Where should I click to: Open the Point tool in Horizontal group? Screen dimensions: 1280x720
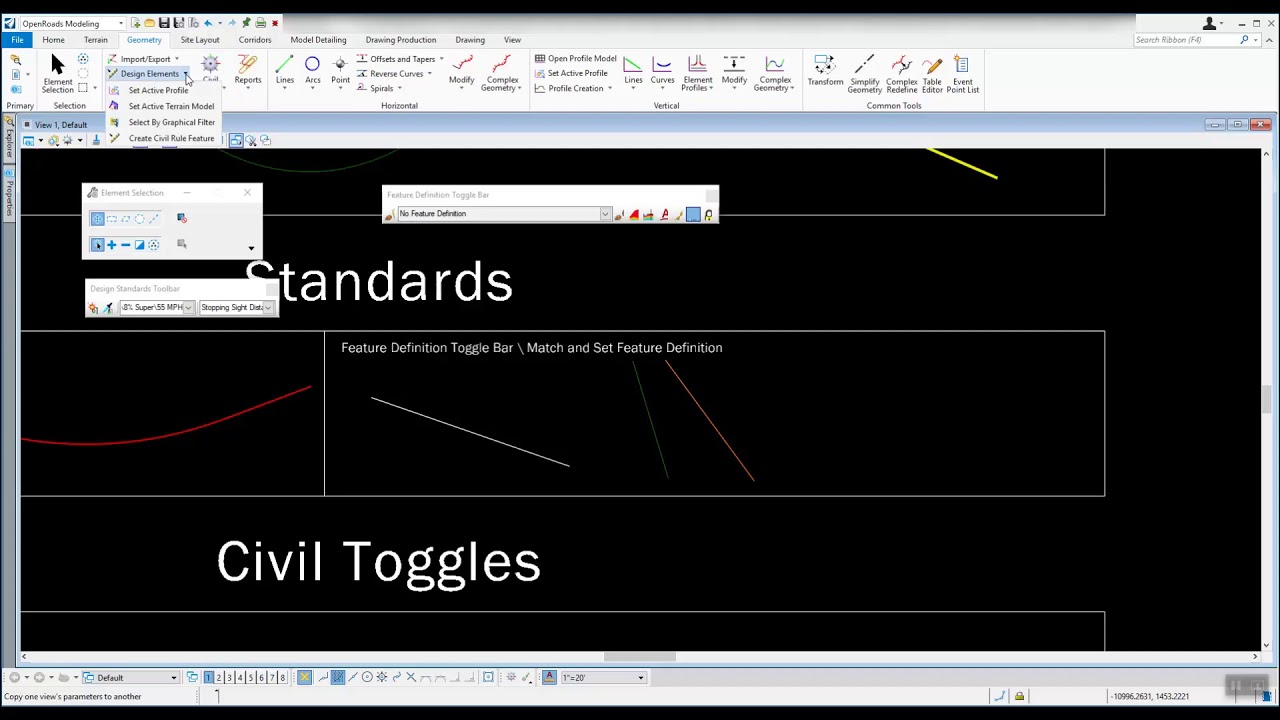tap(340, 71)
